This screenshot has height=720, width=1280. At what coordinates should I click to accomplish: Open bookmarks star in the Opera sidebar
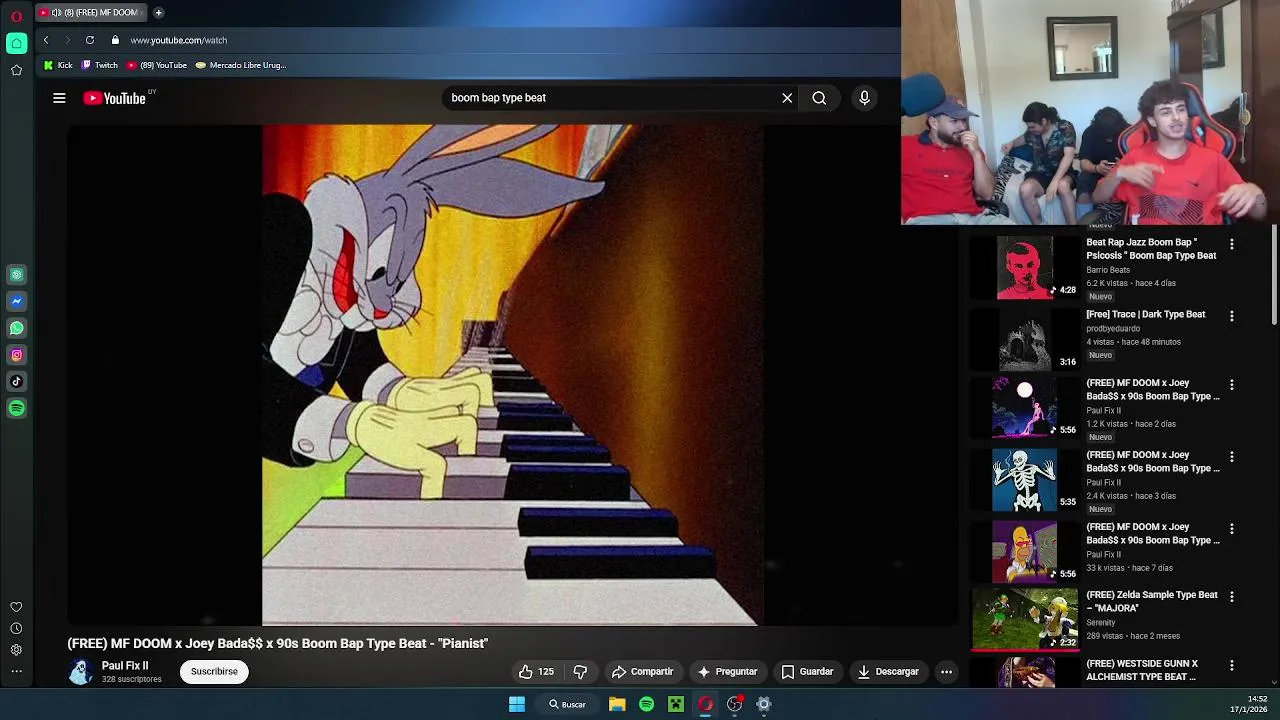coord(16,70)
